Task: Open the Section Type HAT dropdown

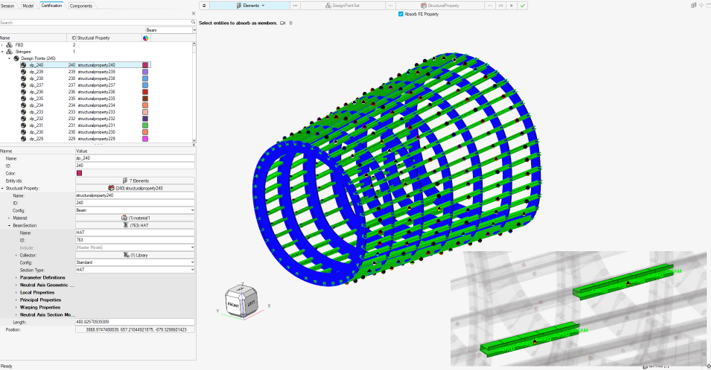Action: (135, 270)
